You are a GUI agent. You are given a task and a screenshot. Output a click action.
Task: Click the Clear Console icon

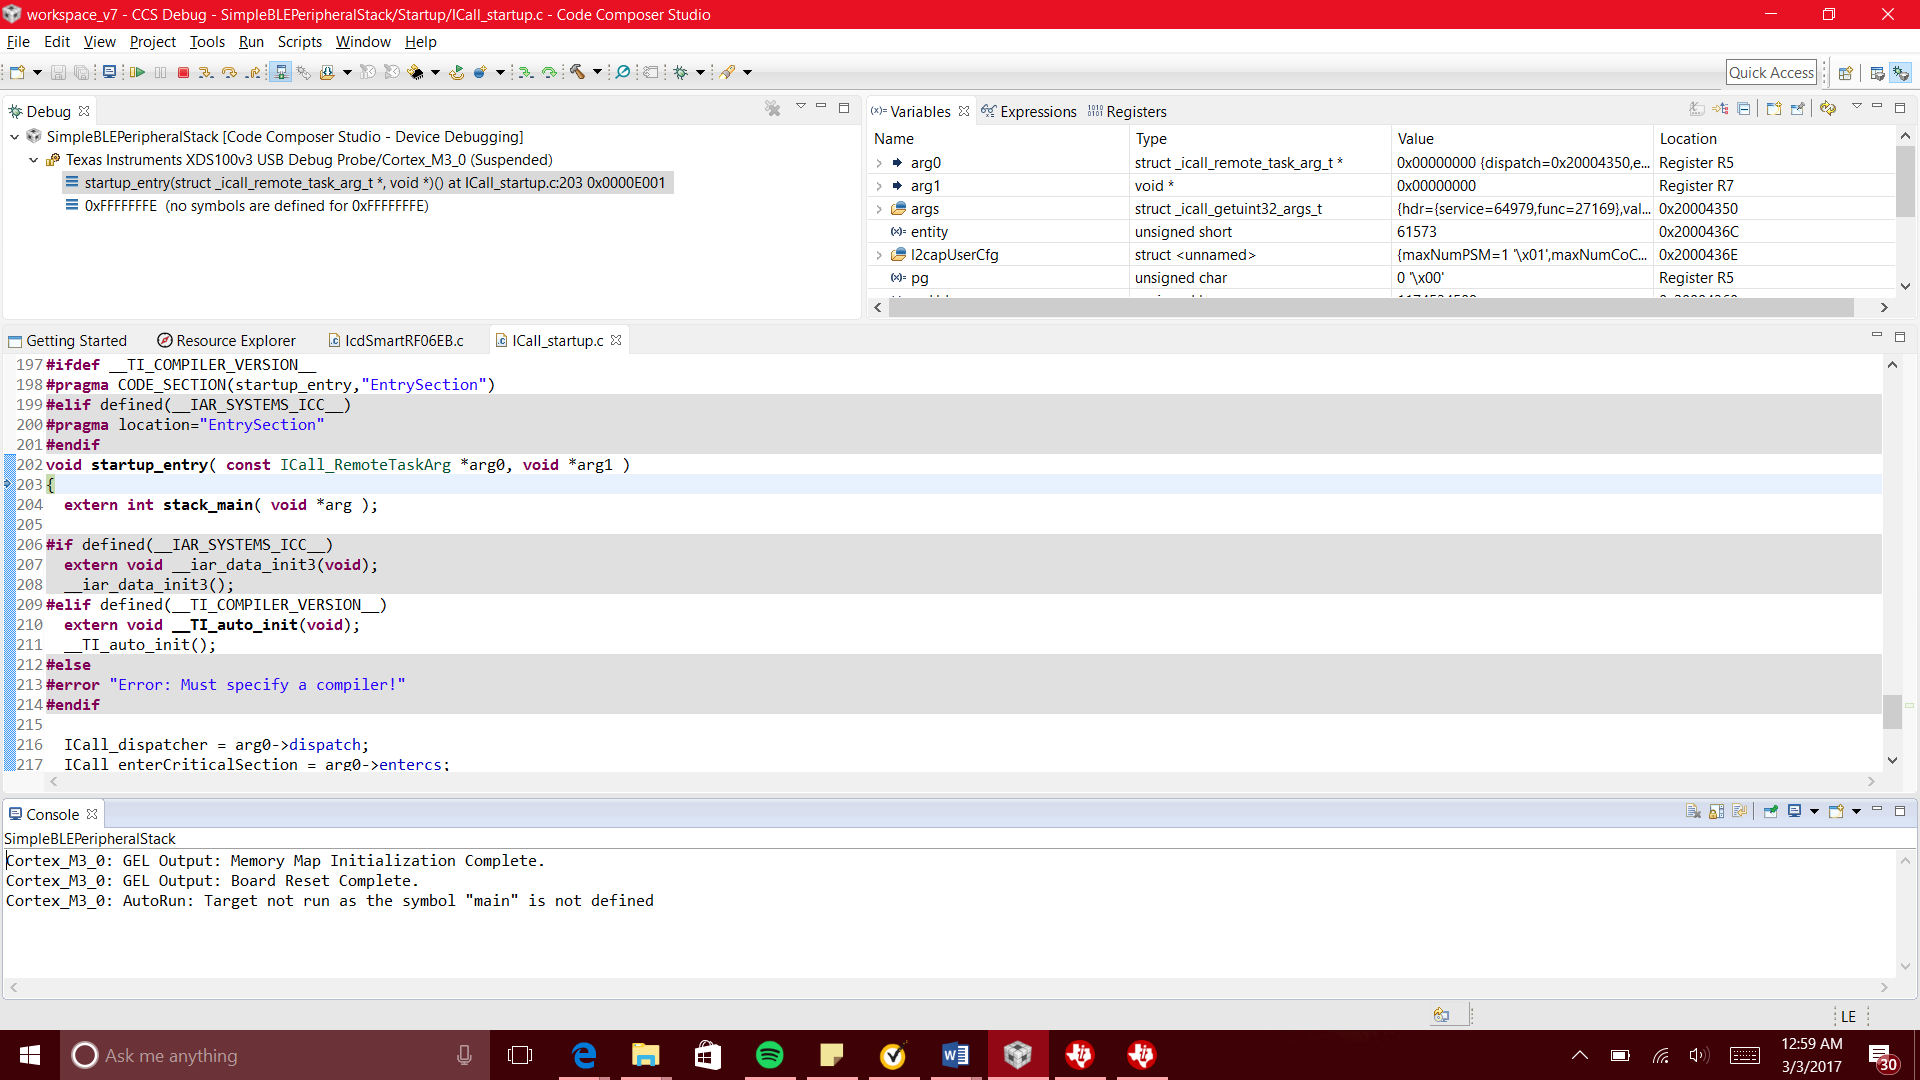[x=1692, y=812]
